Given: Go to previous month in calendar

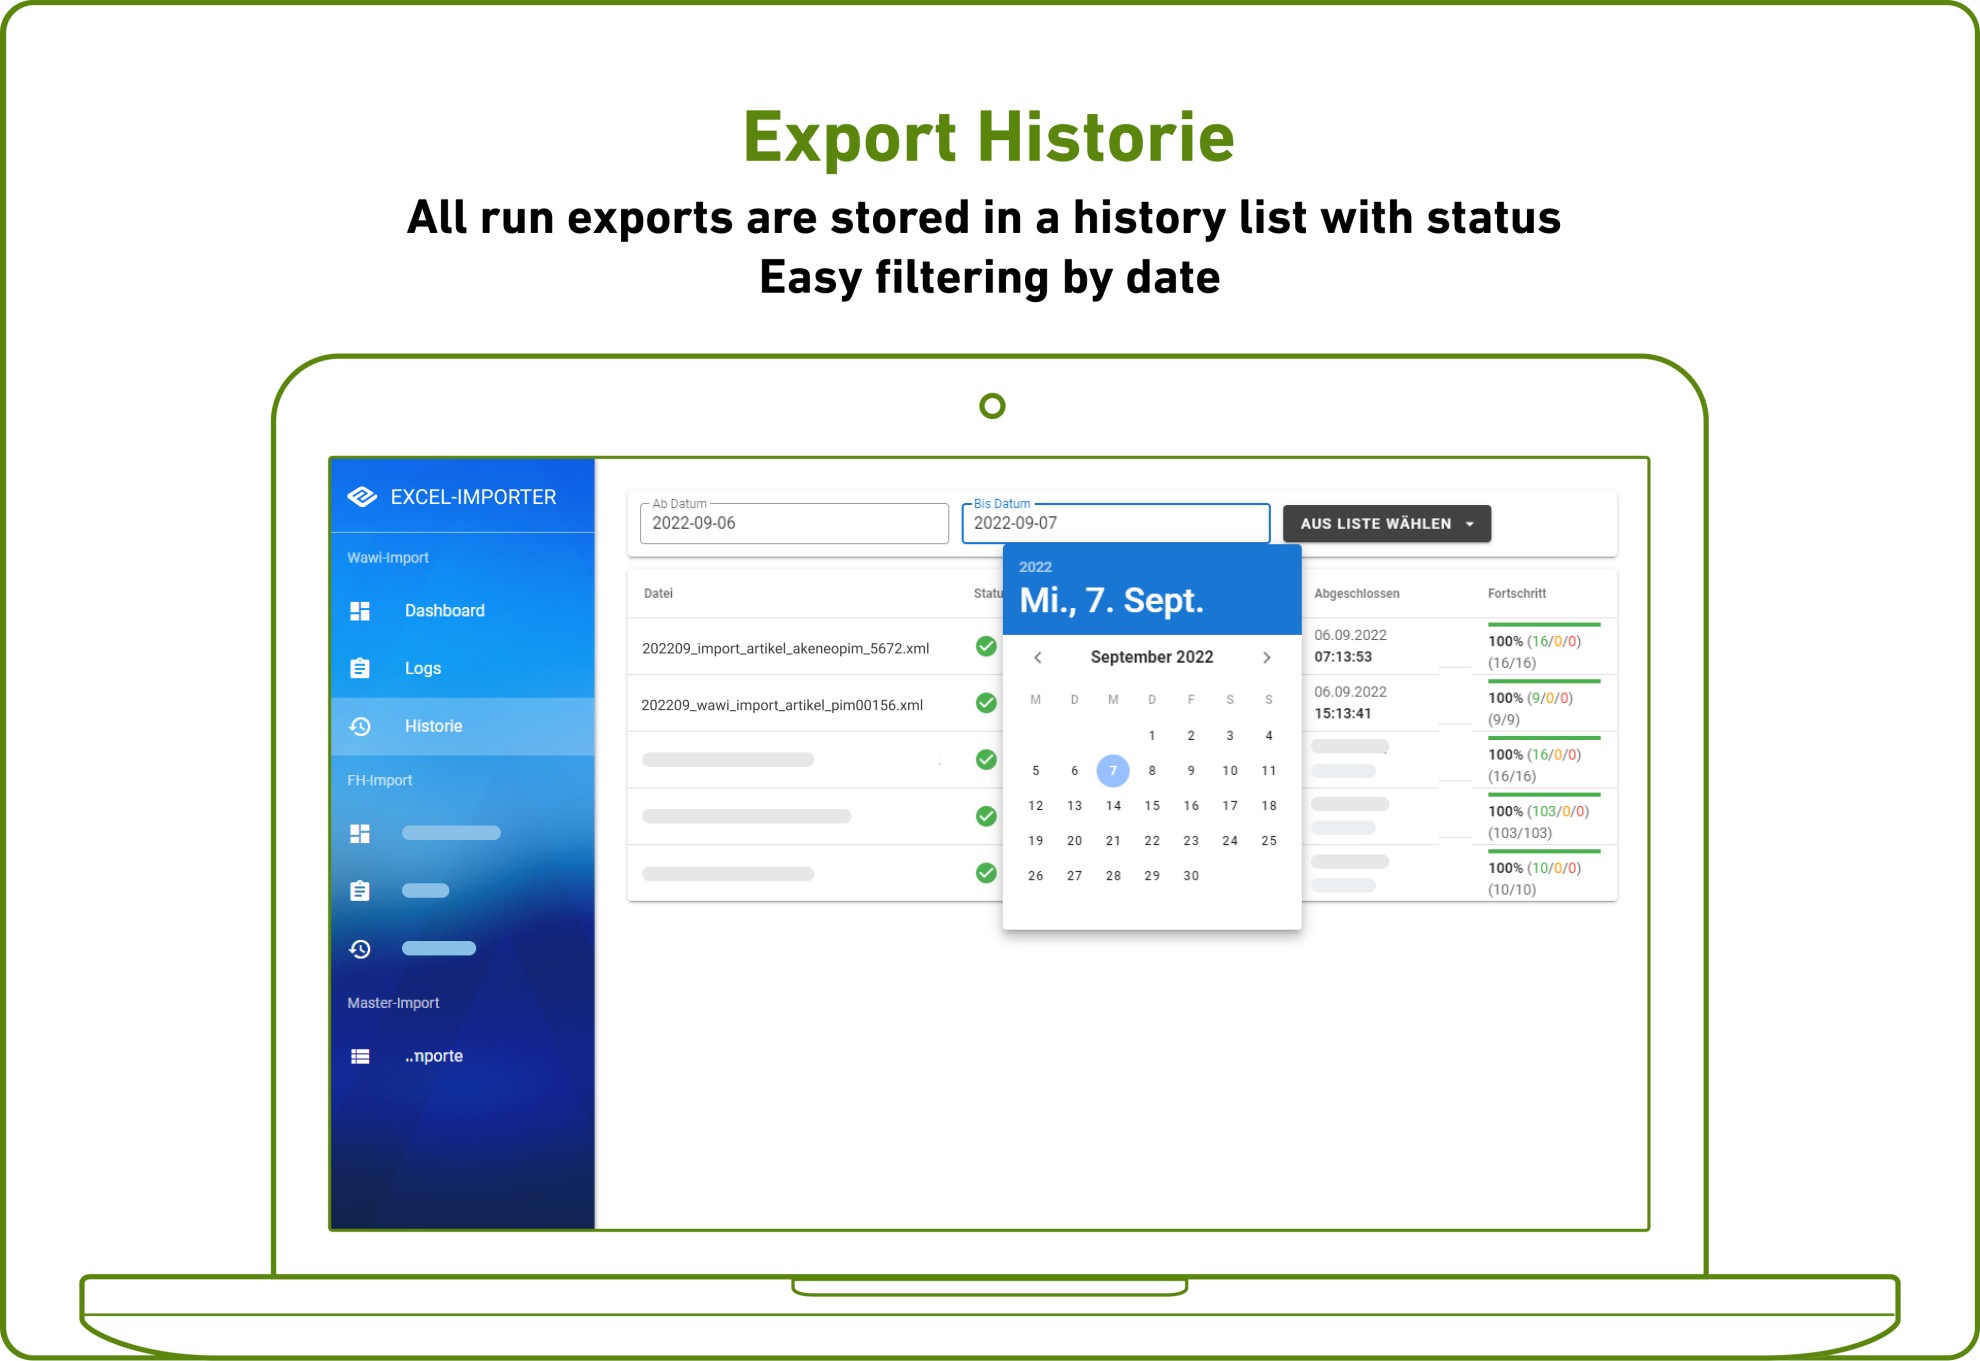Looking at the screenshot, I should coord(1038,658).
